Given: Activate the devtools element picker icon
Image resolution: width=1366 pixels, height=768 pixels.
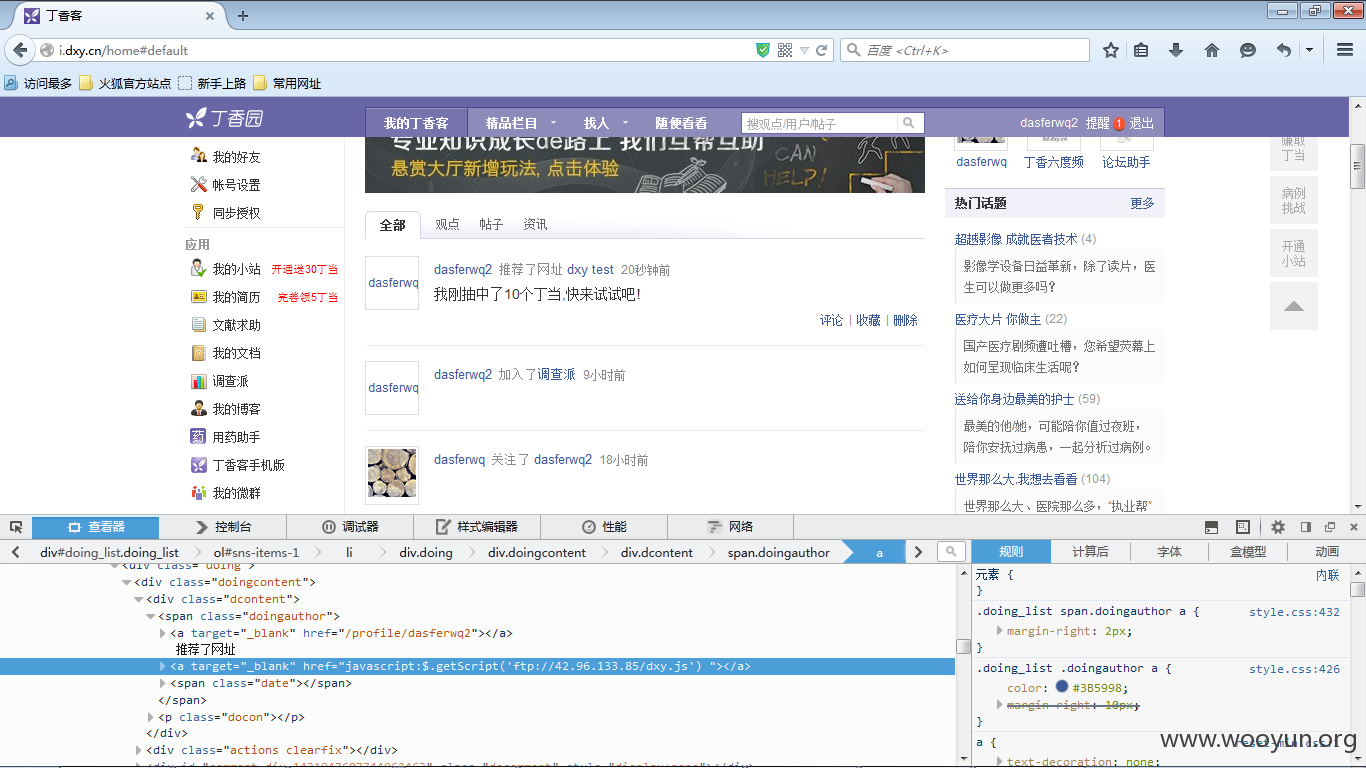Looking at the screenshot, I should coord(16,527).
